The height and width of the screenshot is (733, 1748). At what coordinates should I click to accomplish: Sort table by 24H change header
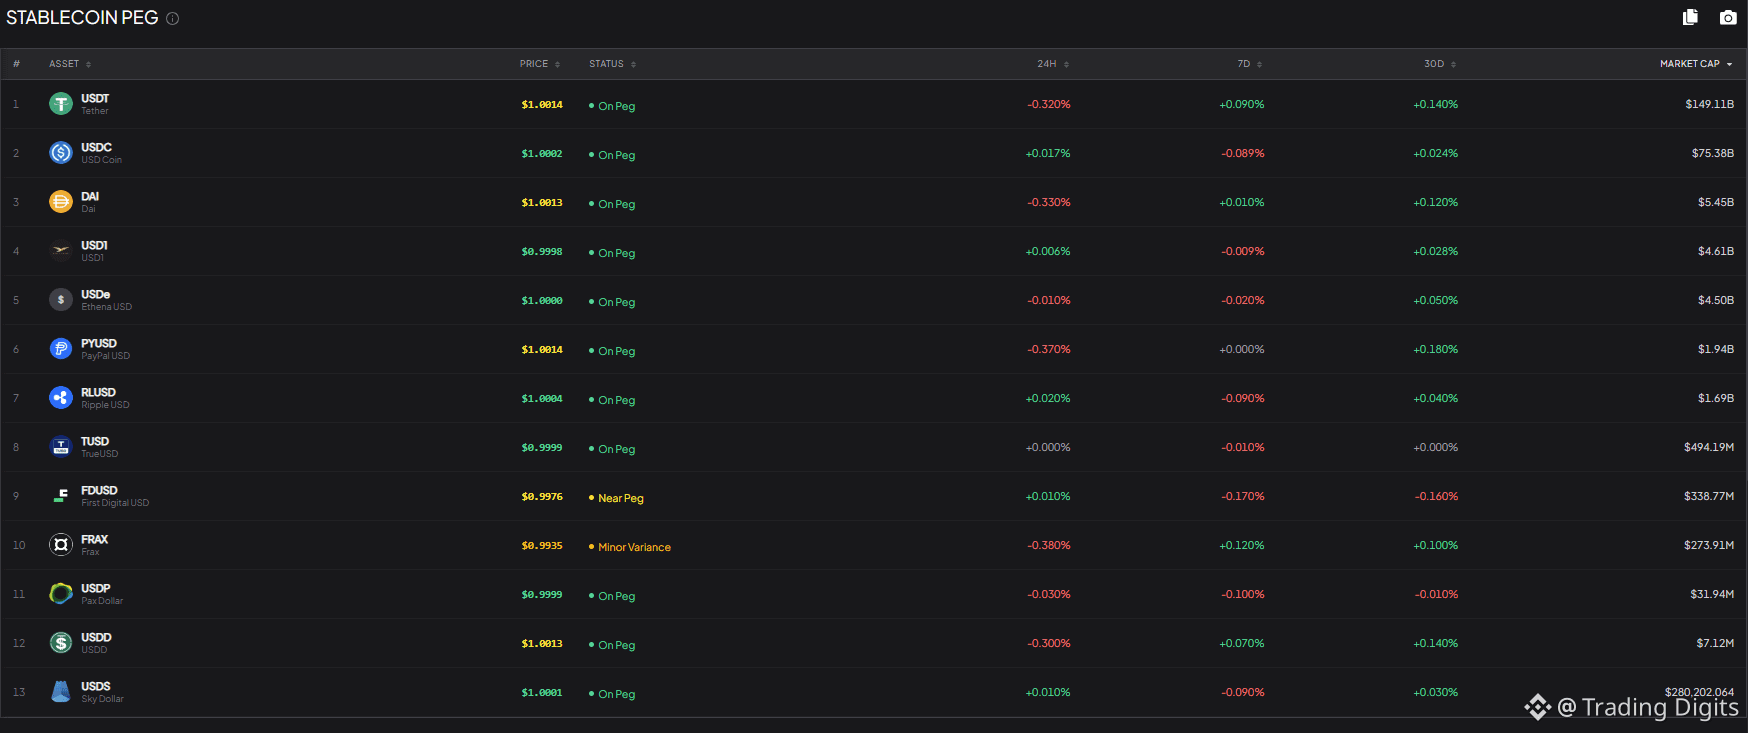(x=1053, y=64)
